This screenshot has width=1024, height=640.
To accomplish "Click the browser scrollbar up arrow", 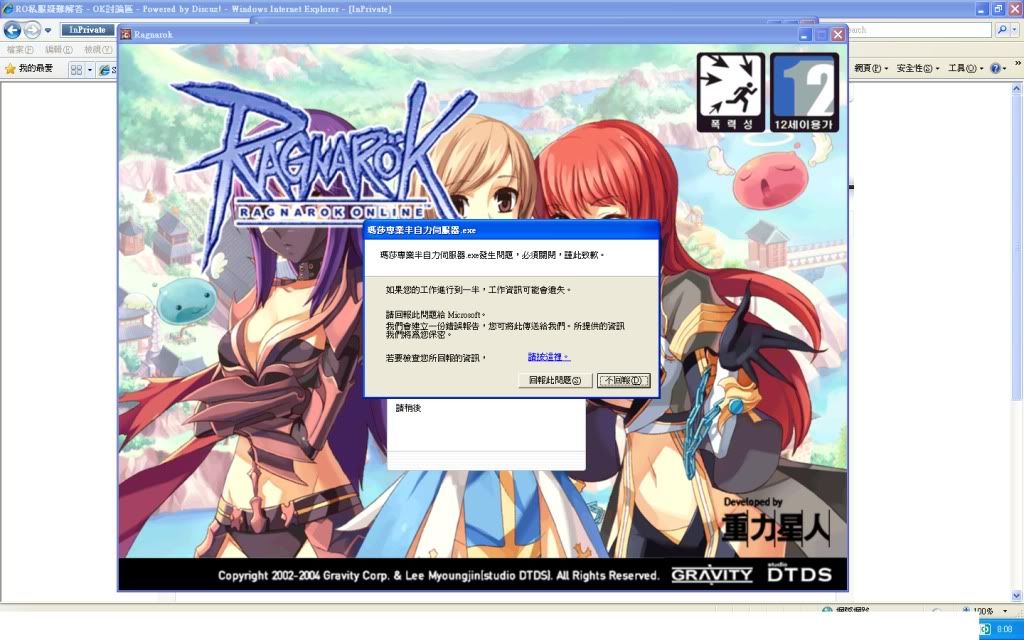I will (x=1017, y=88).
